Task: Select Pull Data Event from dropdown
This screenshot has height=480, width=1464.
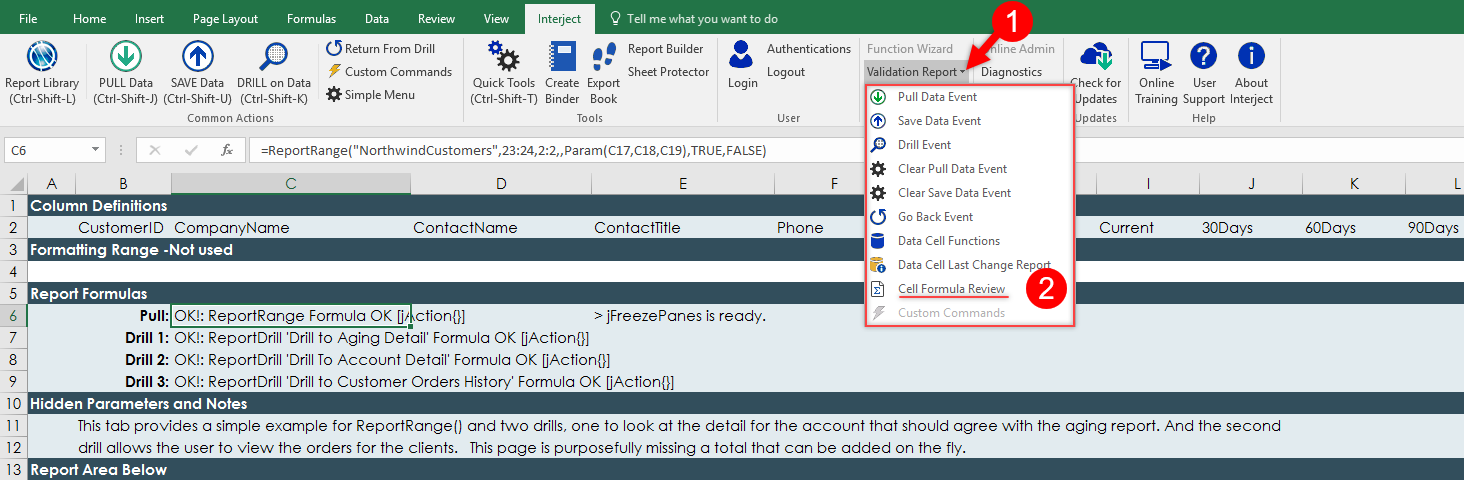Action: 968,97
